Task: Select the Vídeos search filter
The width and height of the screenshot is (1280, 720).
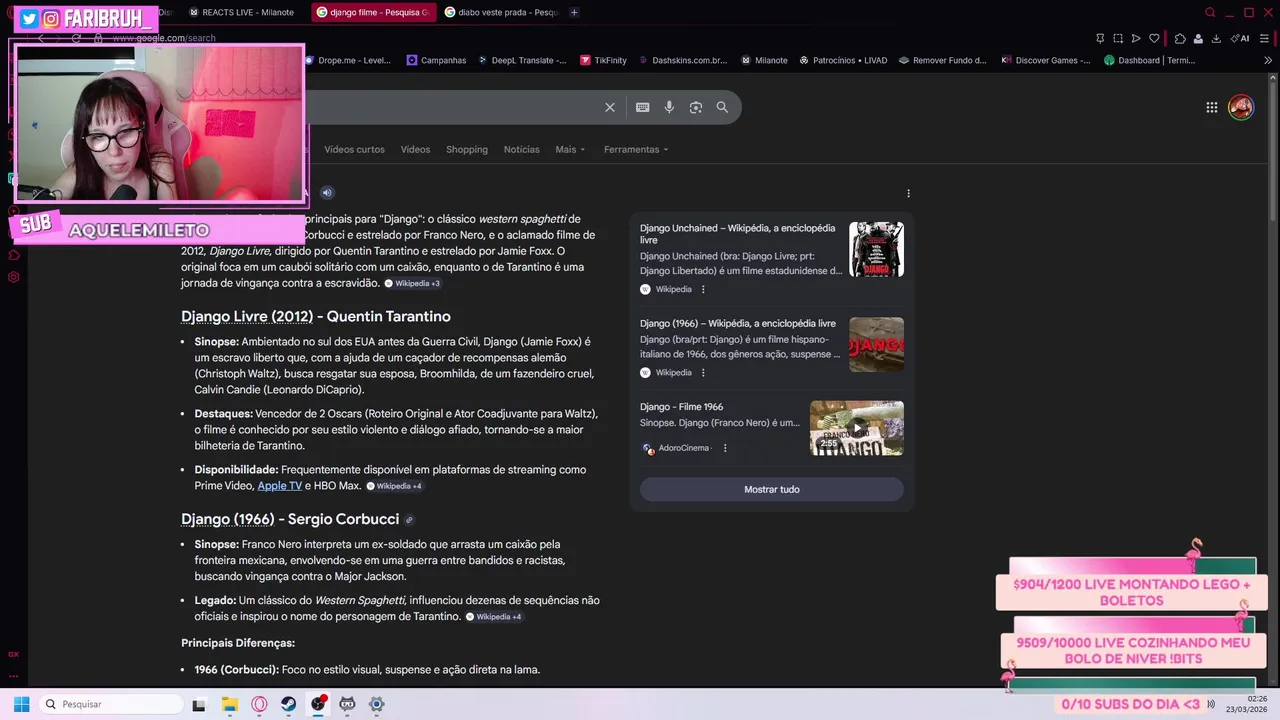Action: point(415,149)
